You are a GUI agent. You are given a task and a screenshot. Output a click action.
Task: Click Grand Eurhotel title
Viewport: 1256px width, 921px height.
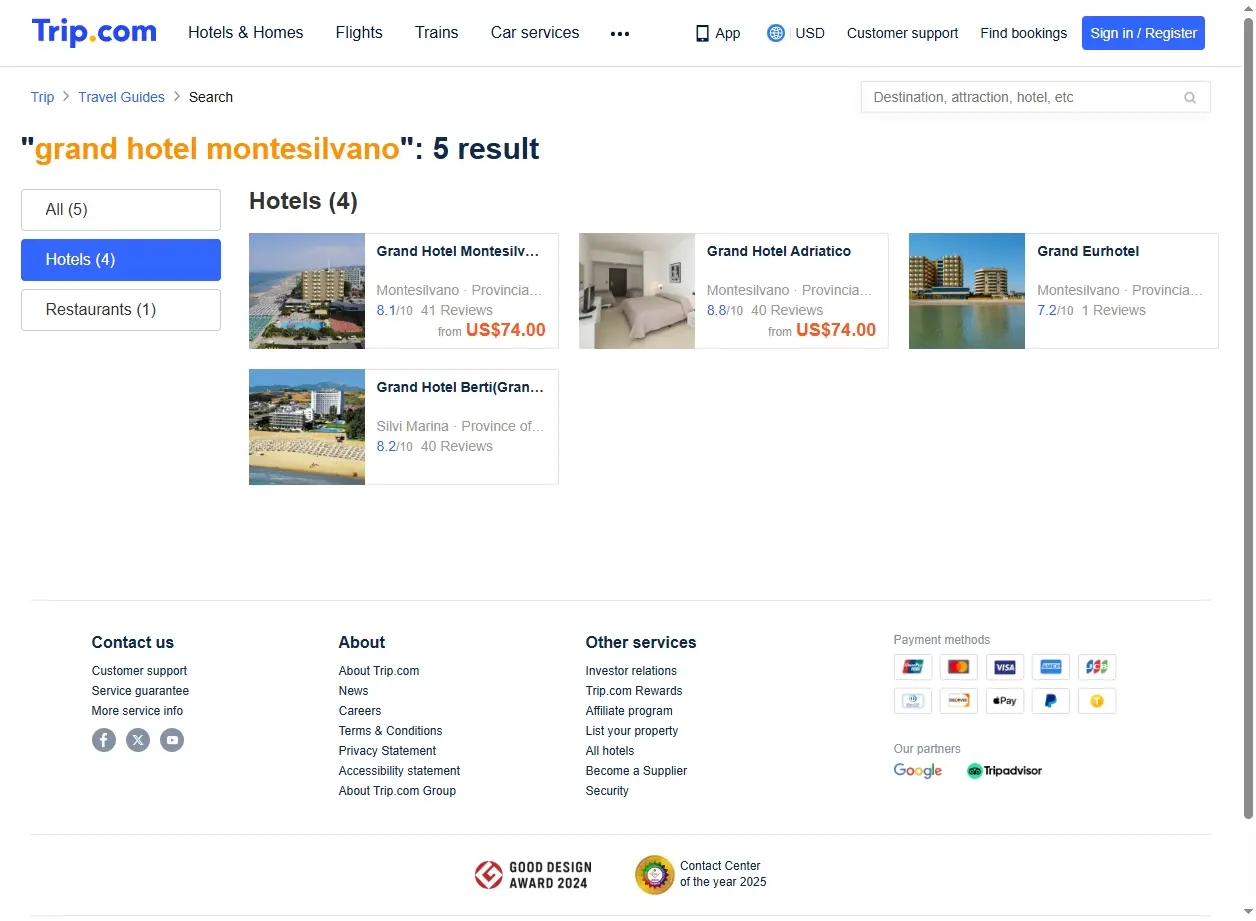(1088, 251)
